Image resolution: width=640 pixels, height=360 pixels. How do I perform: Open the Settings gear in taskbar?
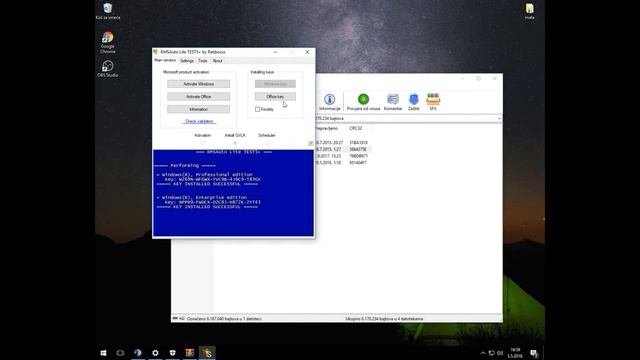[155, 353]
